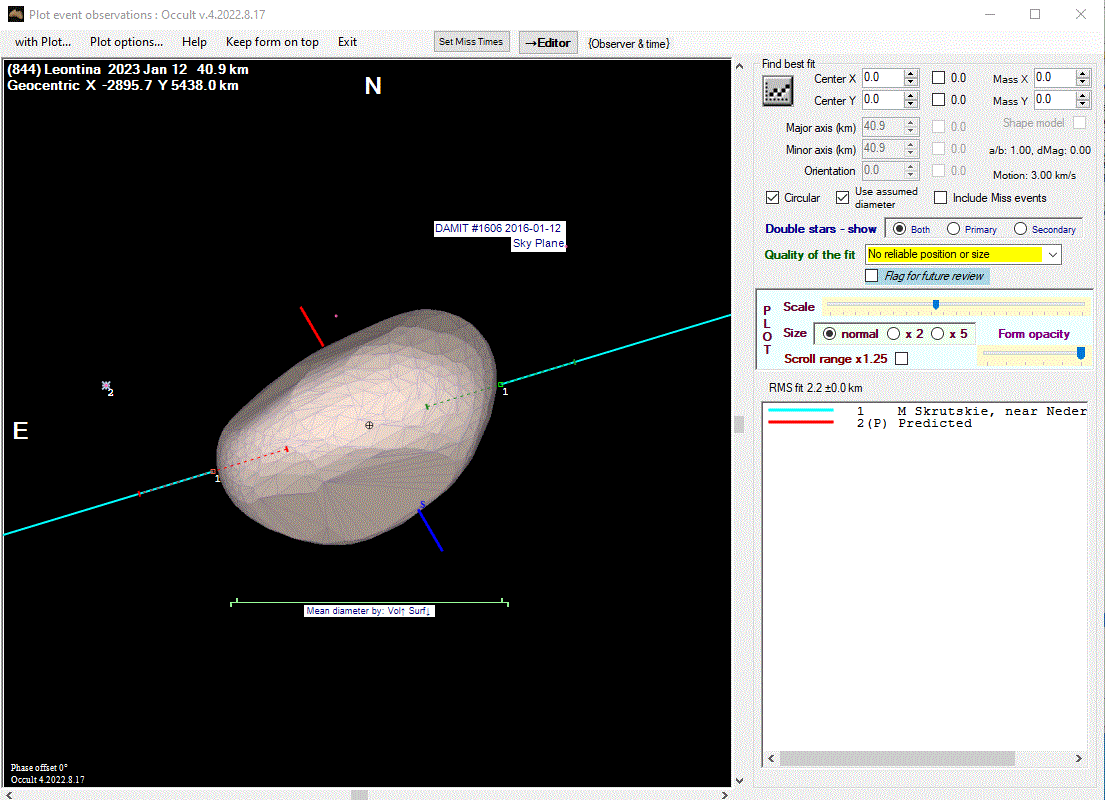Screen dimensions: 1105x800
Task: Toggle the Circular checkbox
Action: 772,197
